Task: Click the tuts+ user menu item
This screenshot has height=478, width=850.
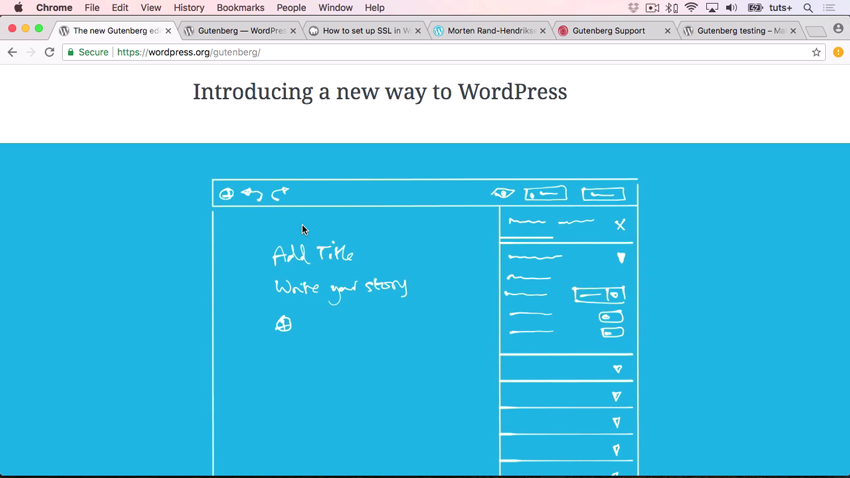Action: coord(781,8)
